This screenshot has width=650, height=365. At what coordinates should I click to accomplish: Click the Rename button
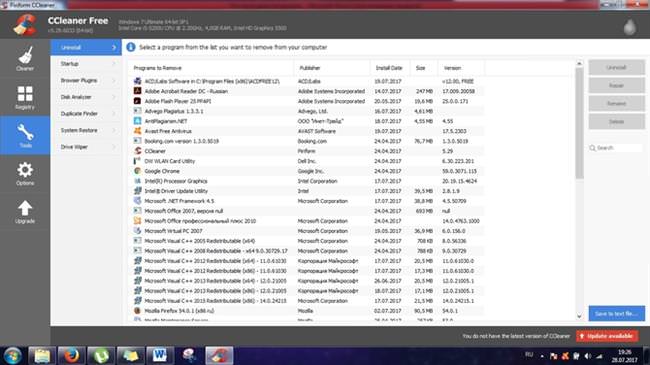click(616, 103)
